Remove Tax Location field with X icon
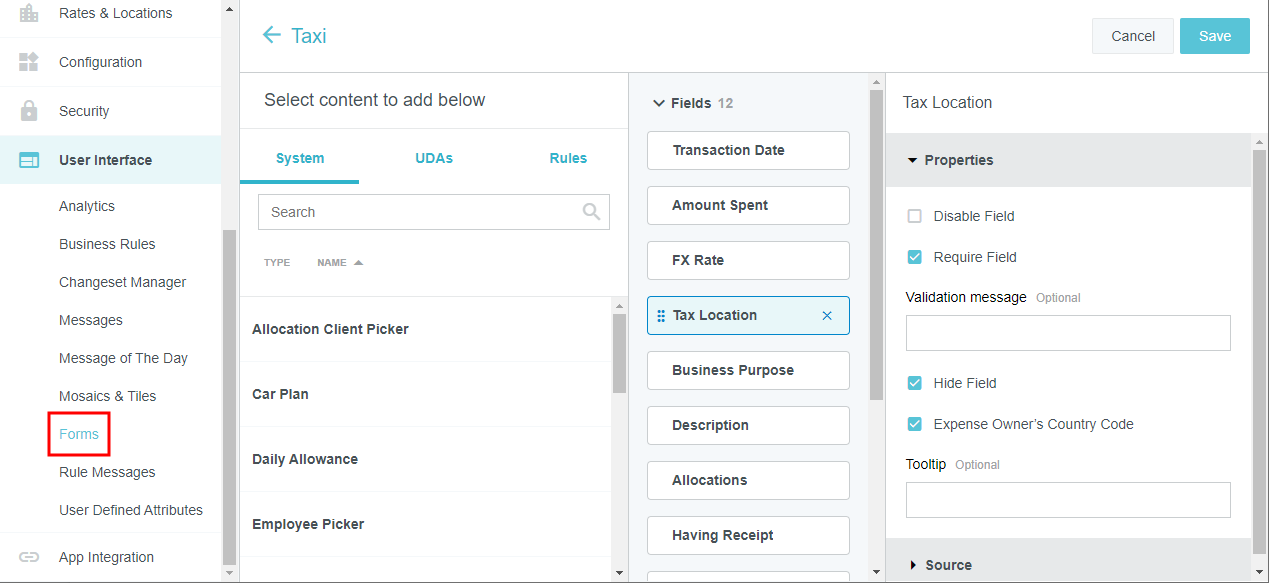1269x583 pixels. (827, 316)
